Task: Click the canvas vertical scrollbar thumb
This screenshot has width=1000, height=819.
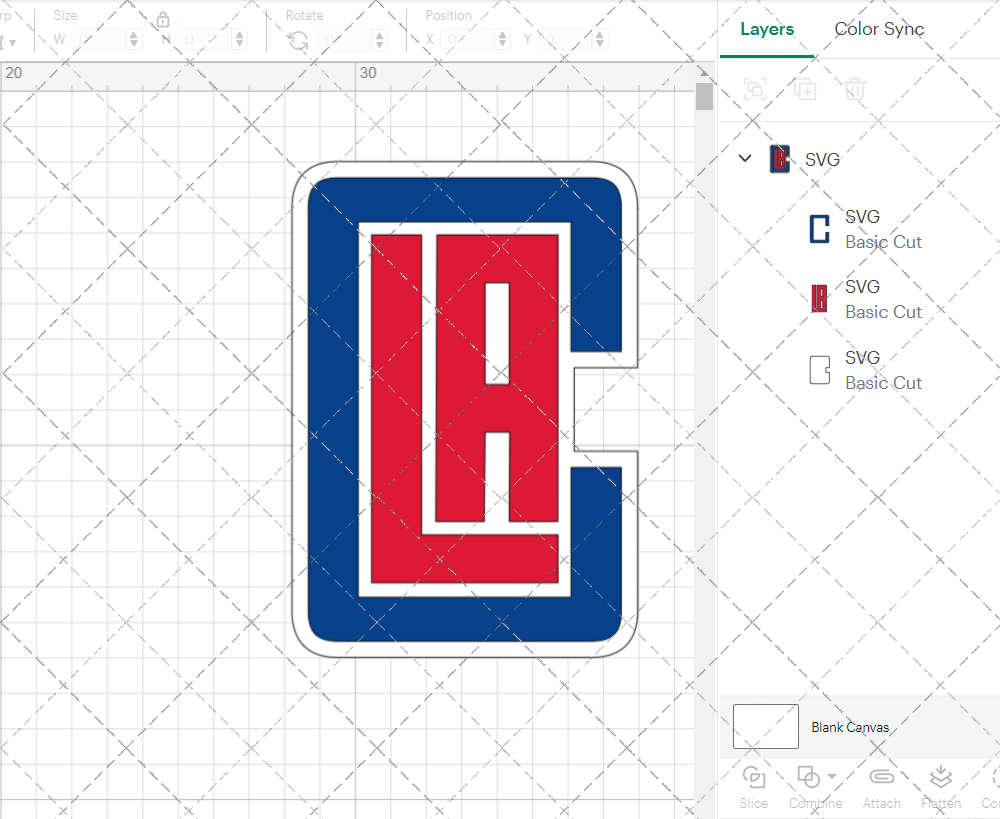Action: (704, 96)
